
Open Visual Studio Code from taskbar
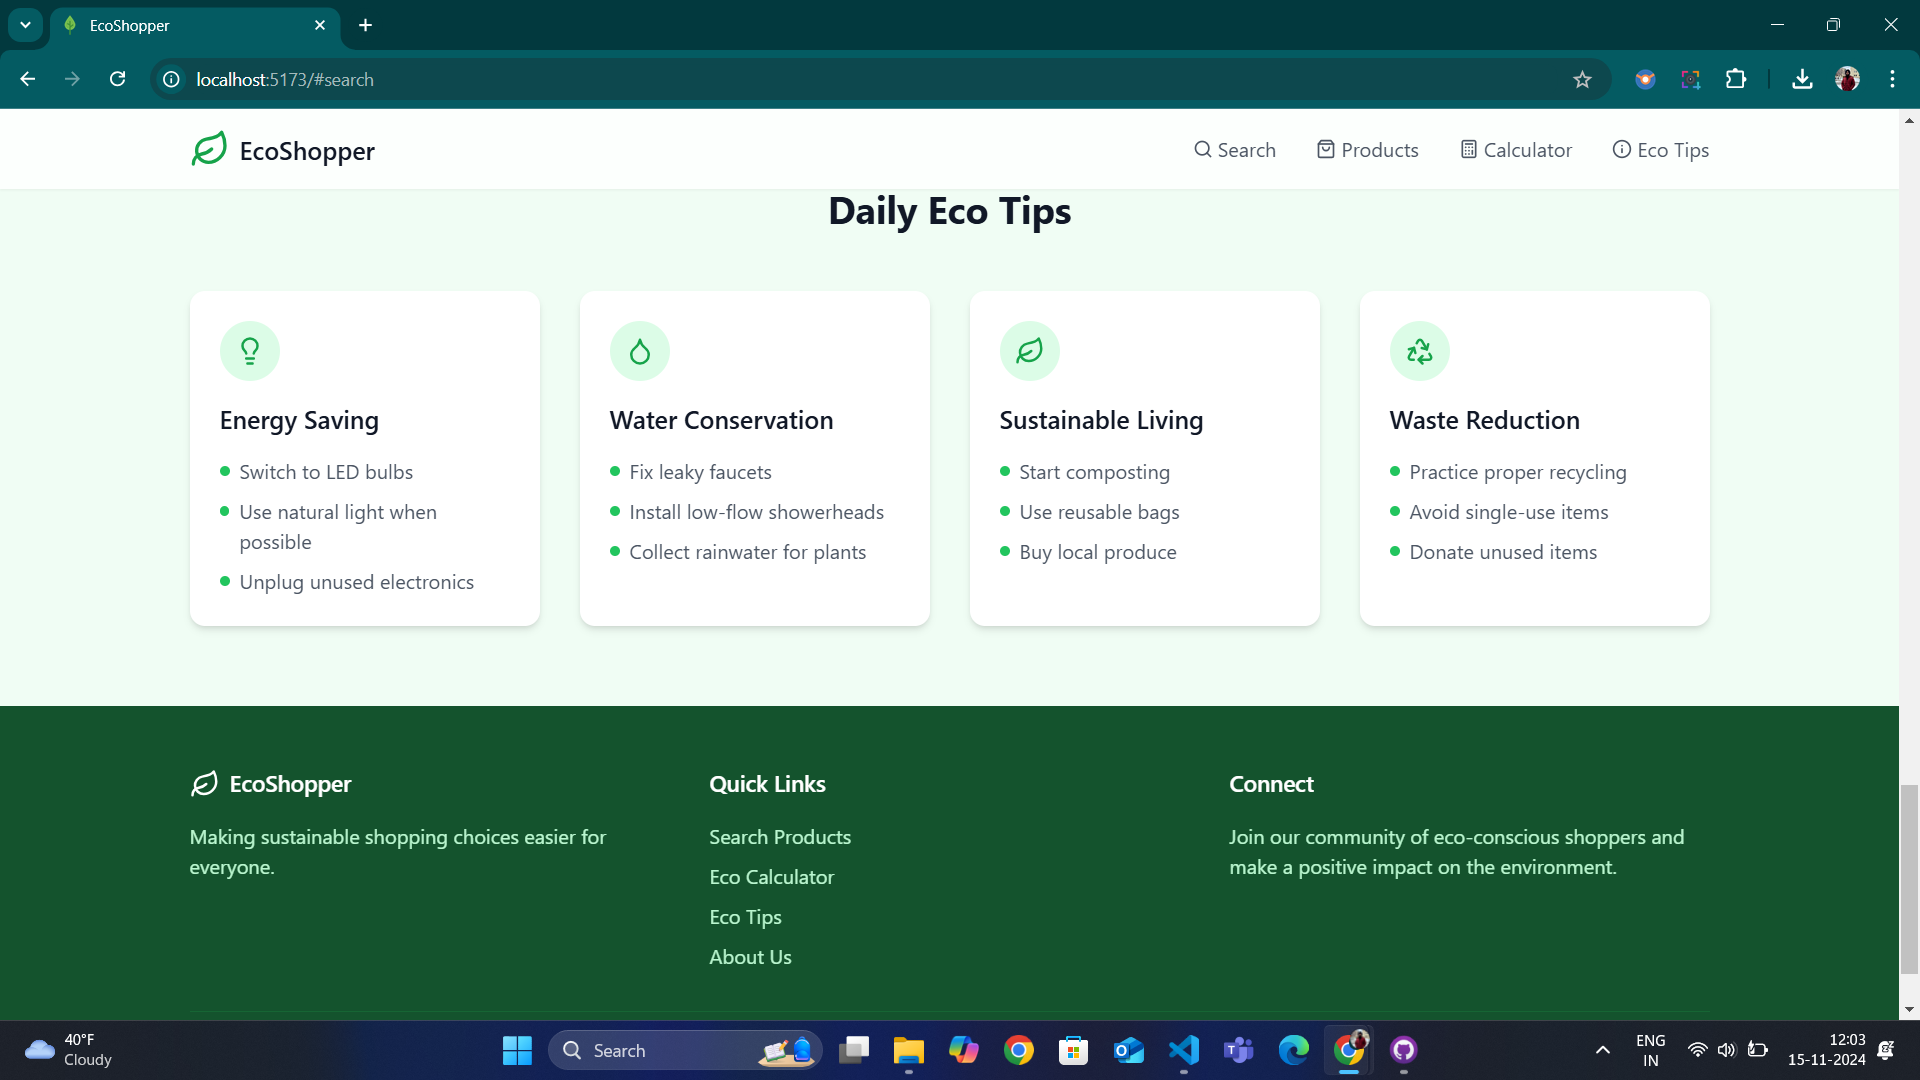click(x=1184, y=1050)
